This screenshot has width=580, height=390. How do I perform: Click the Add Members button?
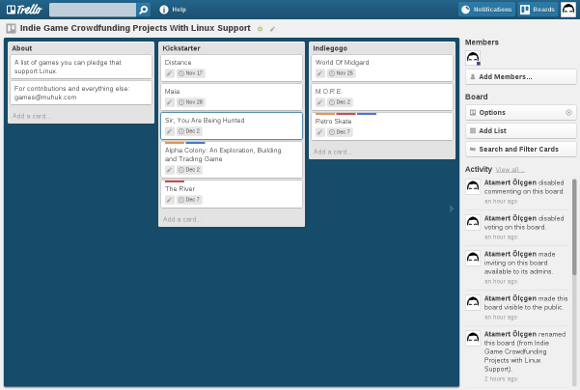tap(520, 77)
